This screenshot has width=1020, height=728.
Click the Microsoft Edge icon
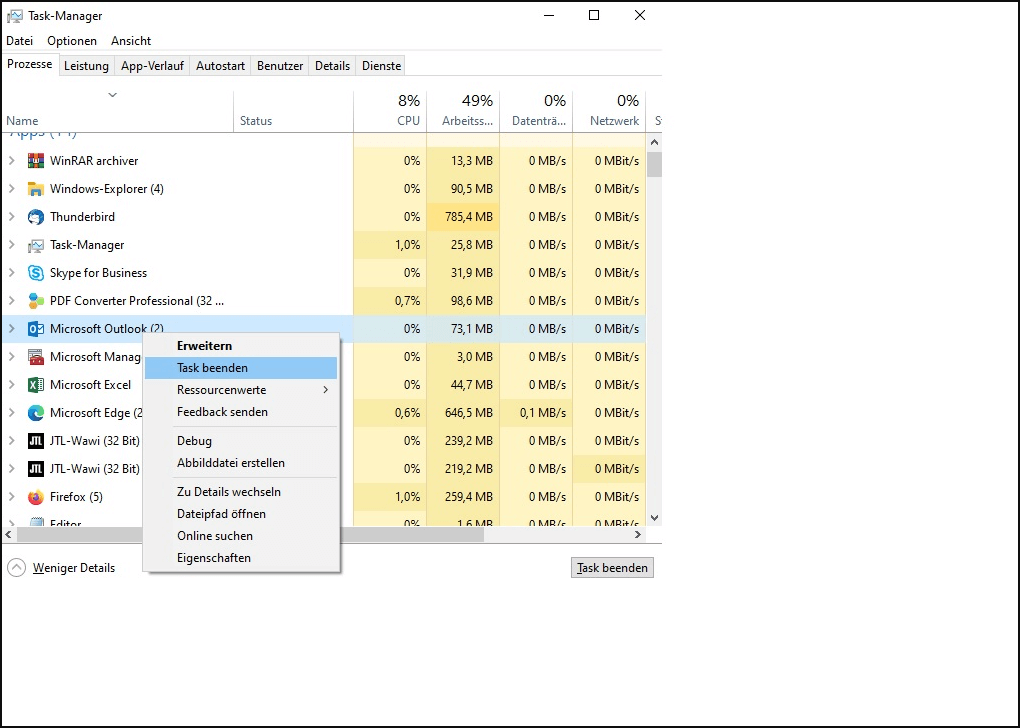34,413
